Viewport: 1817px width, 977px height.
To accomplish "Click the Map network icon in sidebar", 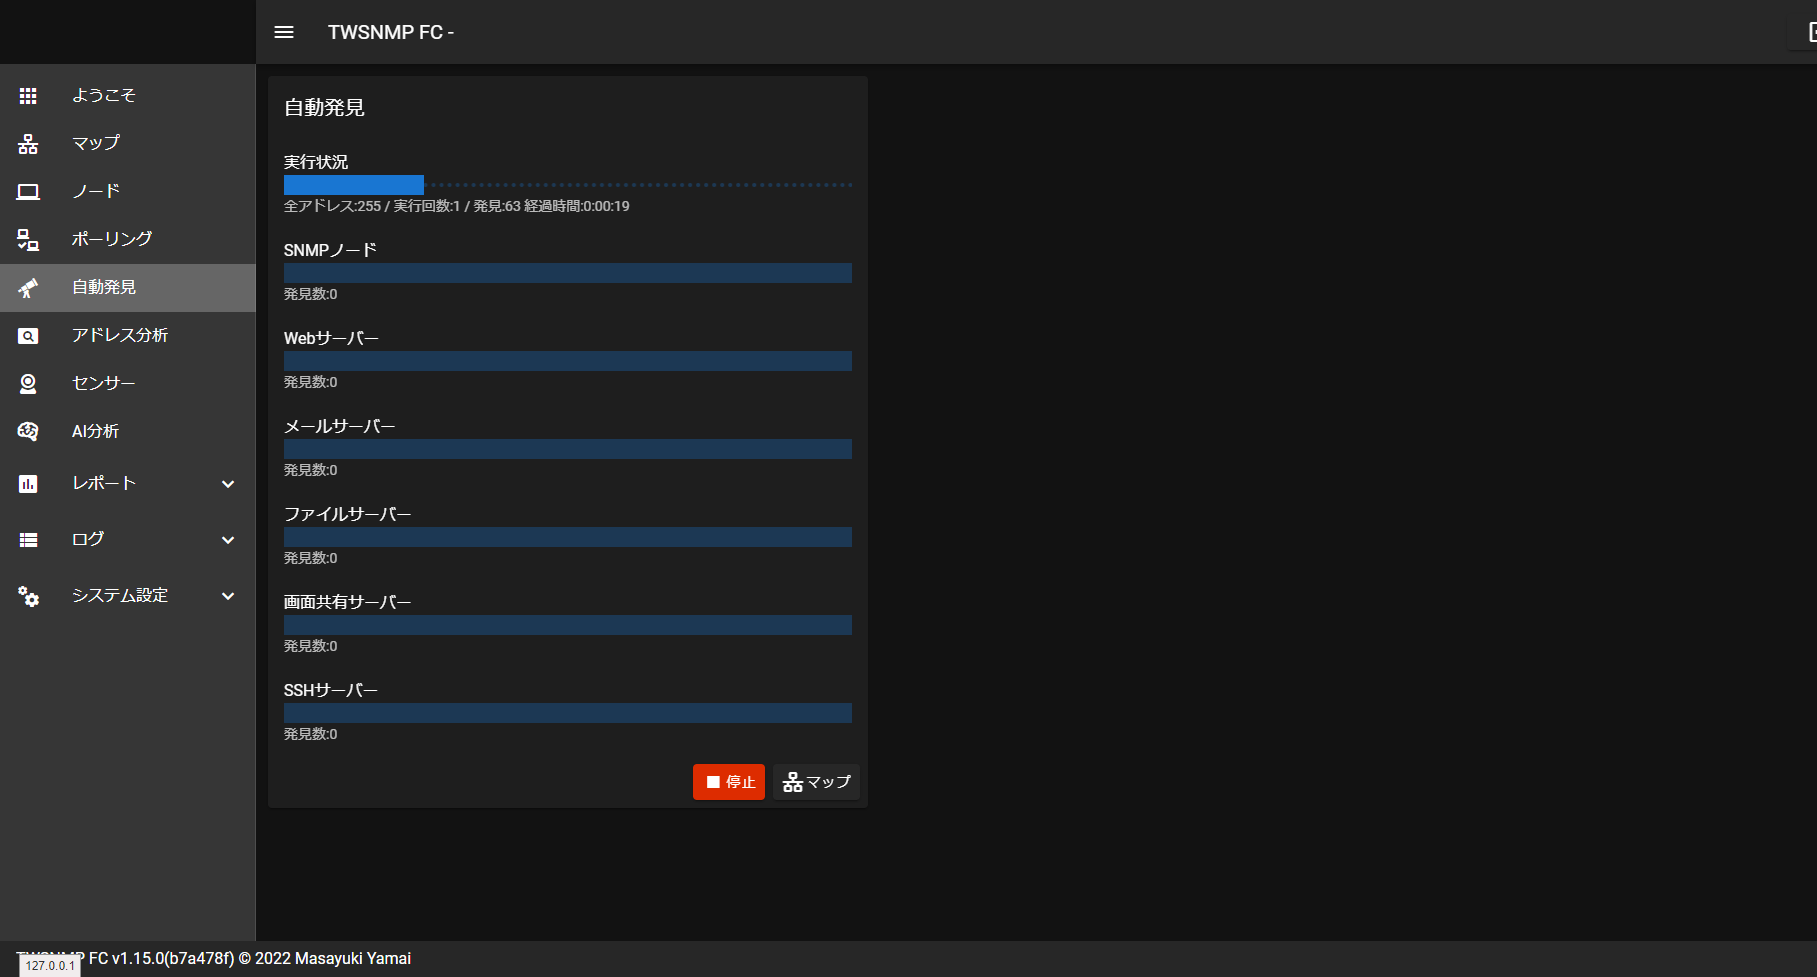I will (x=28, y=144).
